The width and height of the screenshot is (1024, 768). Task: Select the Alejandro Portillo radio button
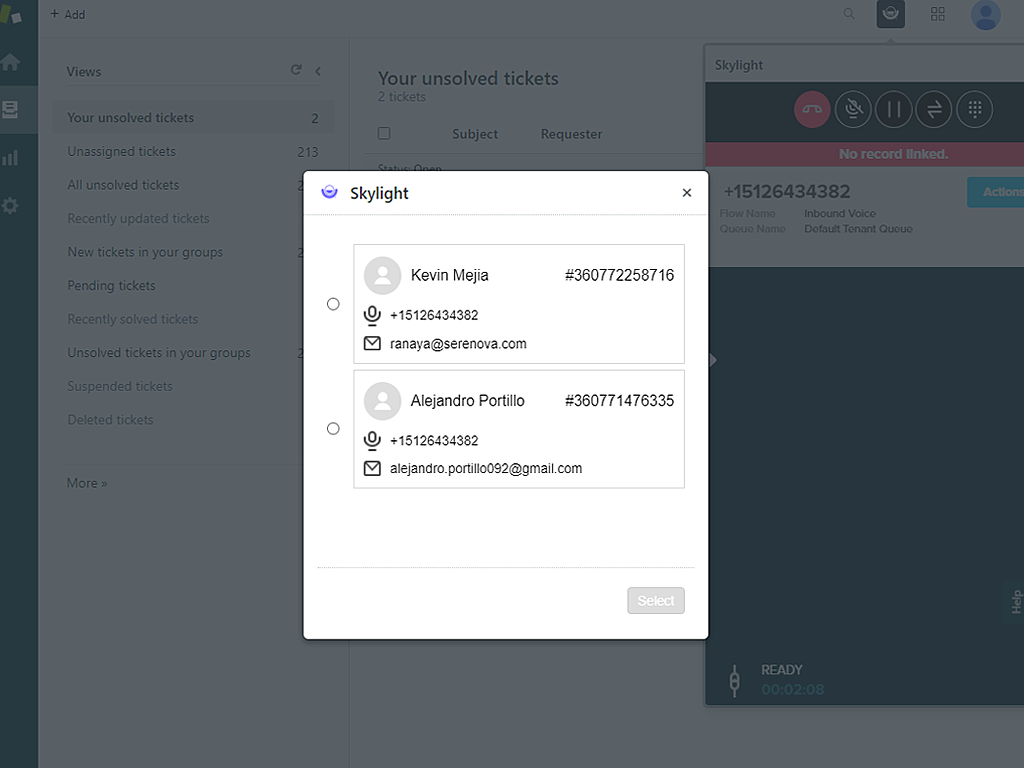click(x=333, y=429)
